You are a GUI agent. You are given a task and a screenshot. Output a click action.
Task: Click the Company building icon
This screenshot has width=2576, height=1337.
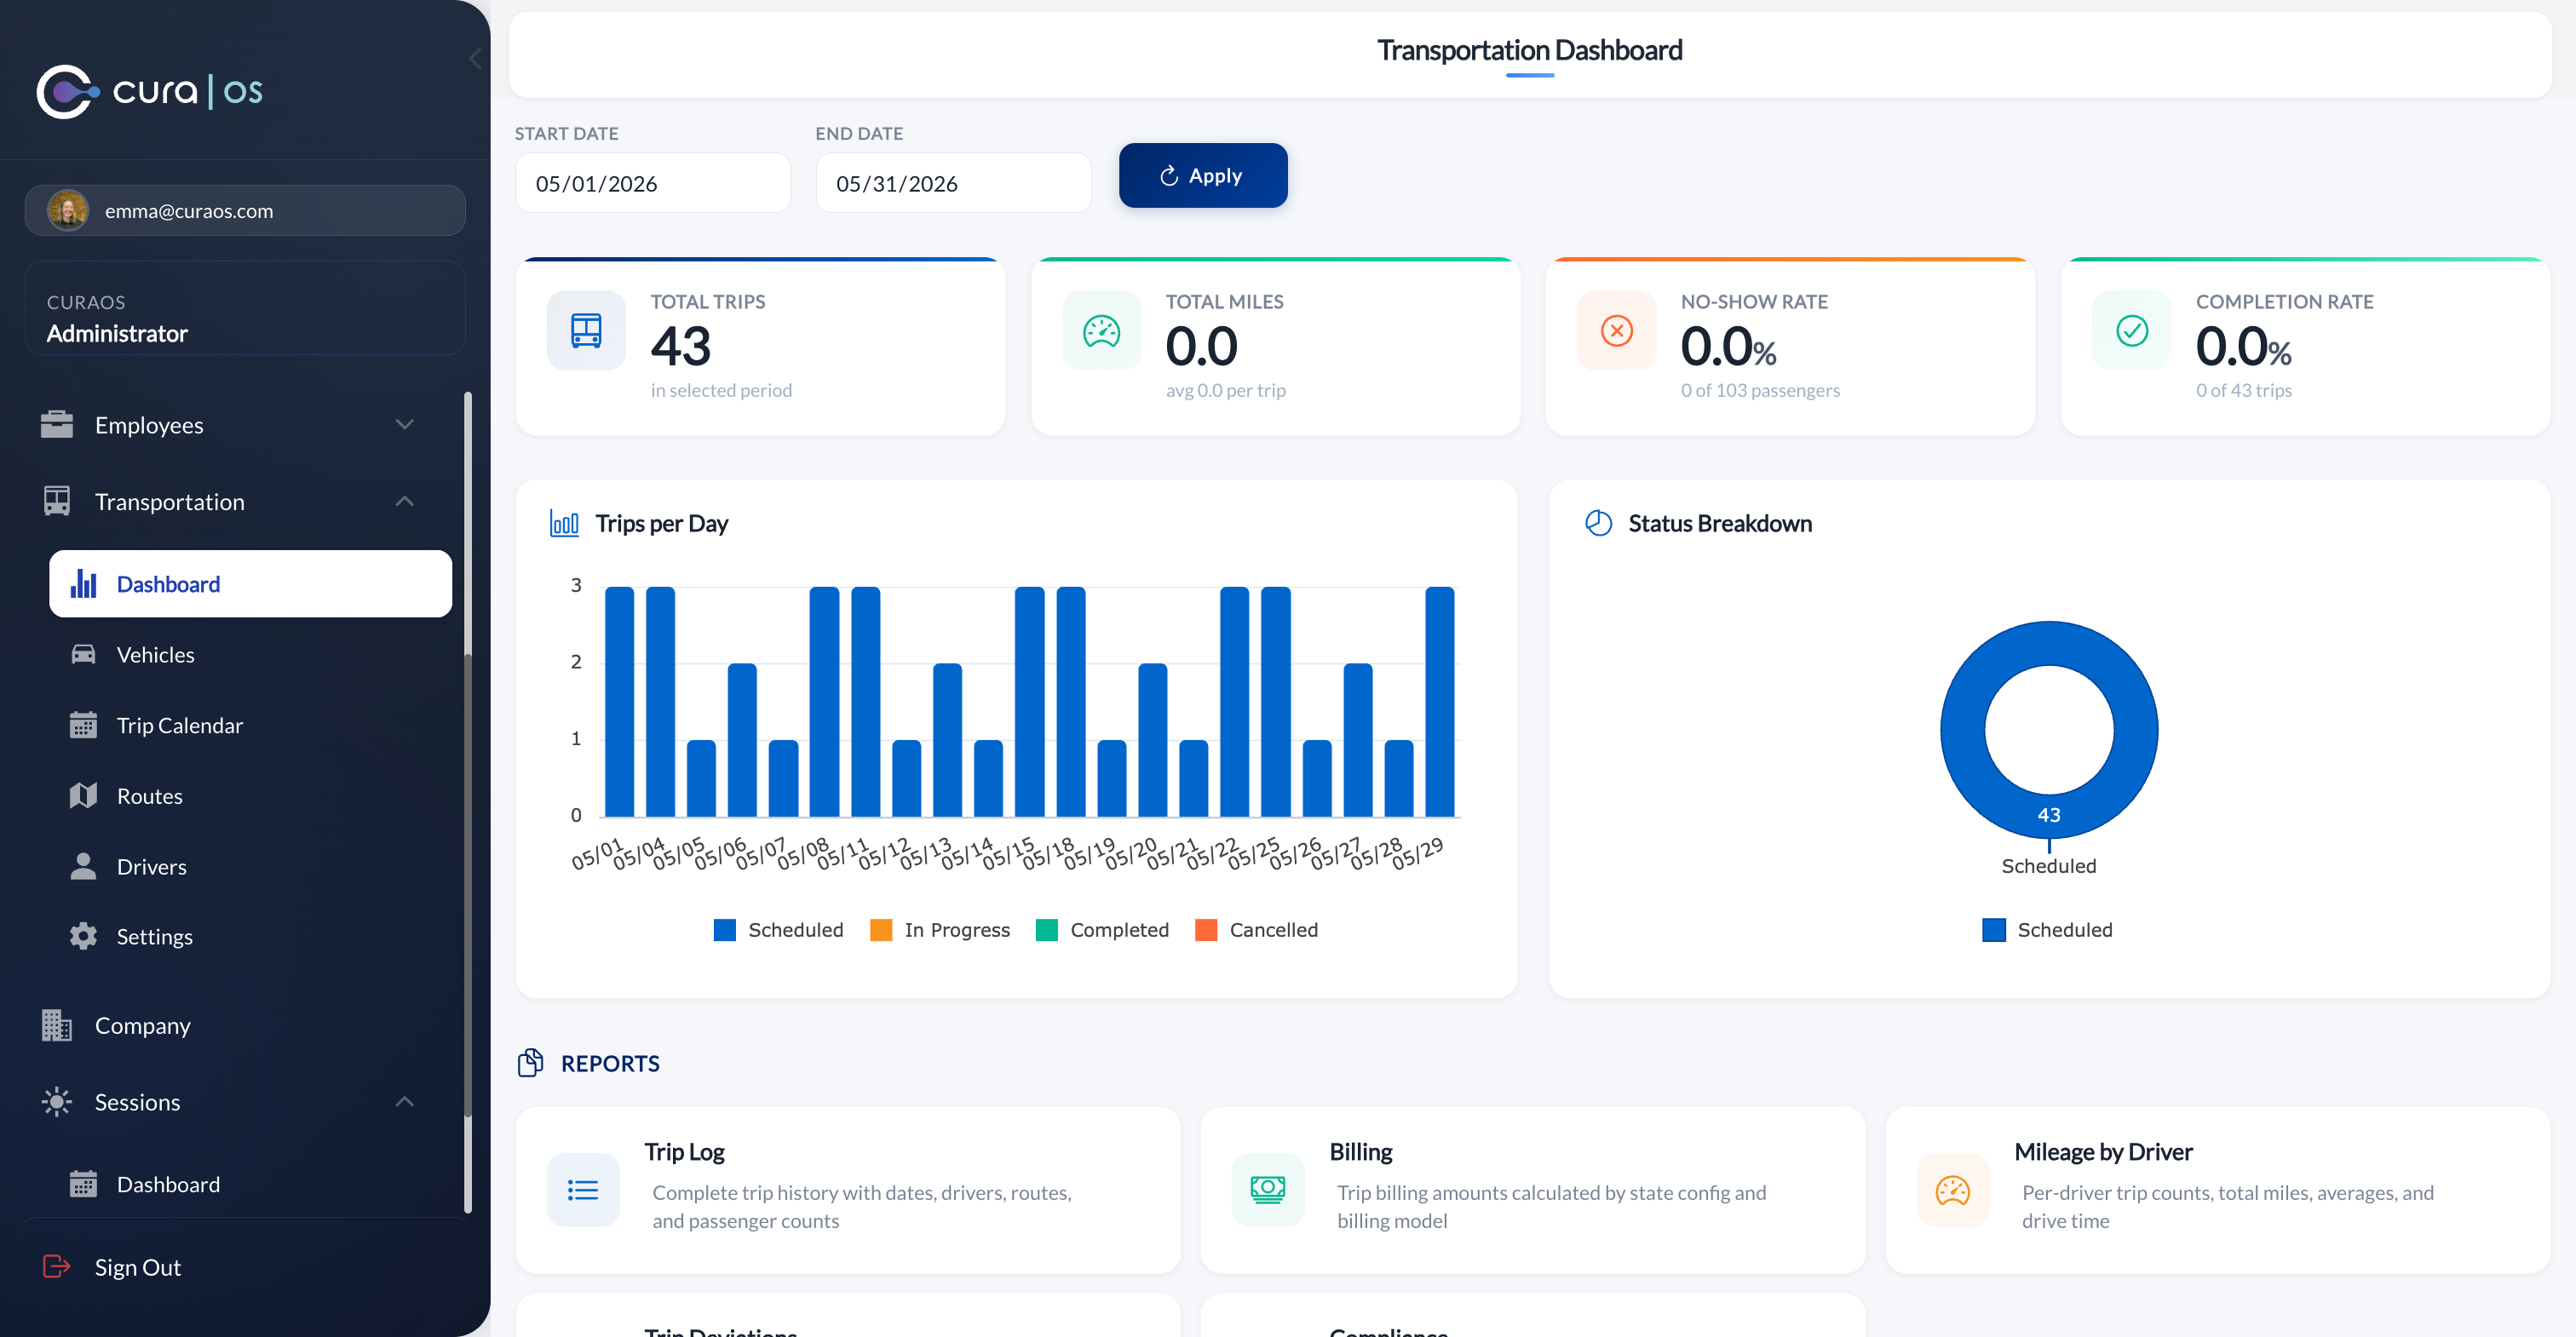57,1025
